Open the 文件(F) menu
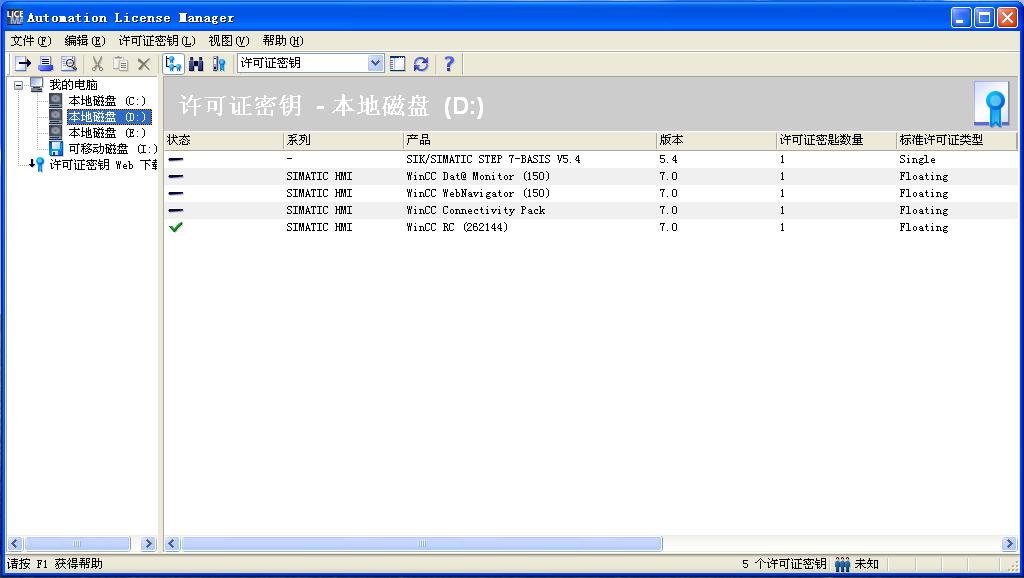Image resolution: width=1024 pixels, height=578 pixels. coord(30,41)
